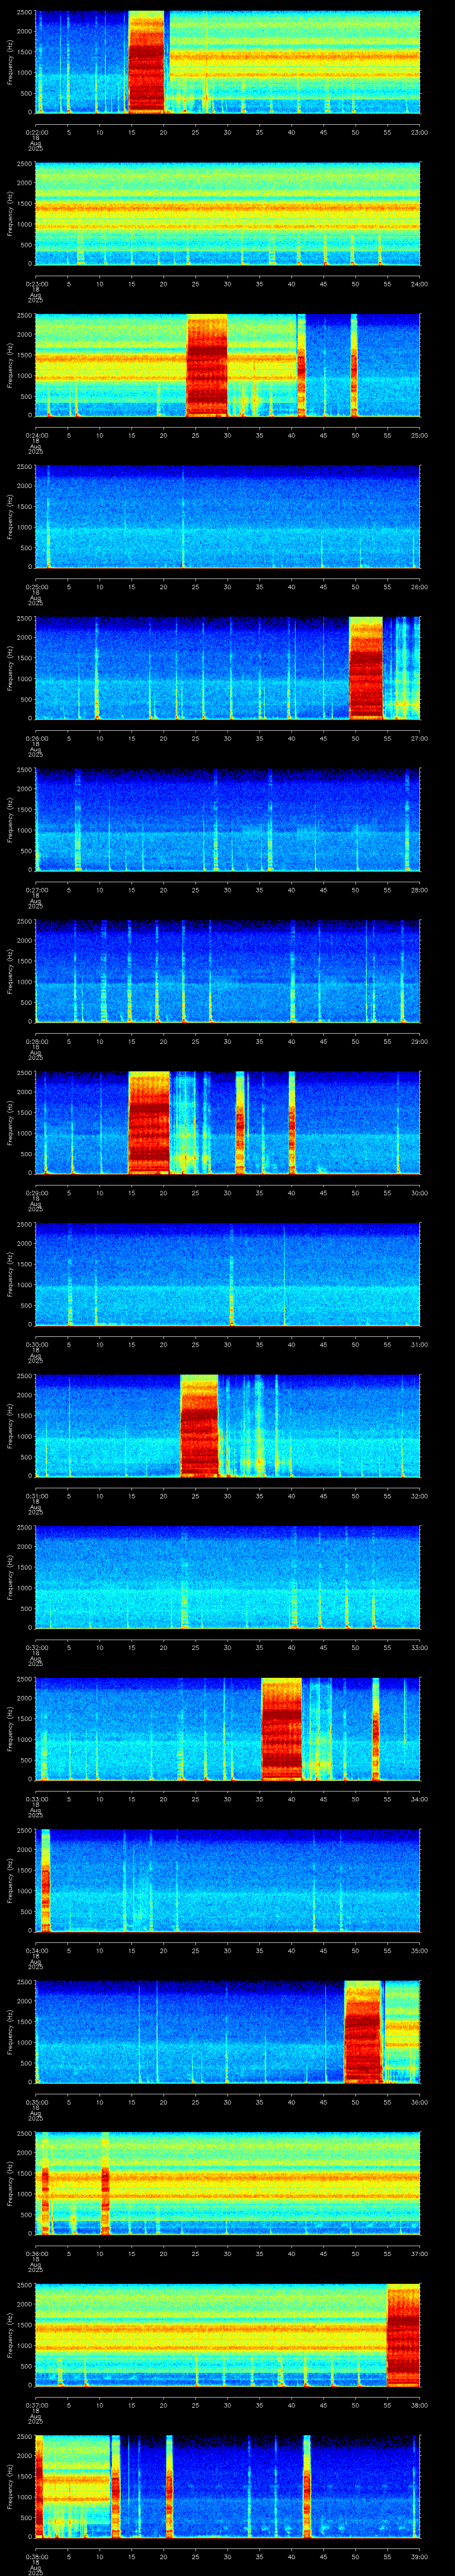Click inside the quiet 0:25:00 spectrogram plot
Viewport: 455px width, 2576px height.
point(227,516)
